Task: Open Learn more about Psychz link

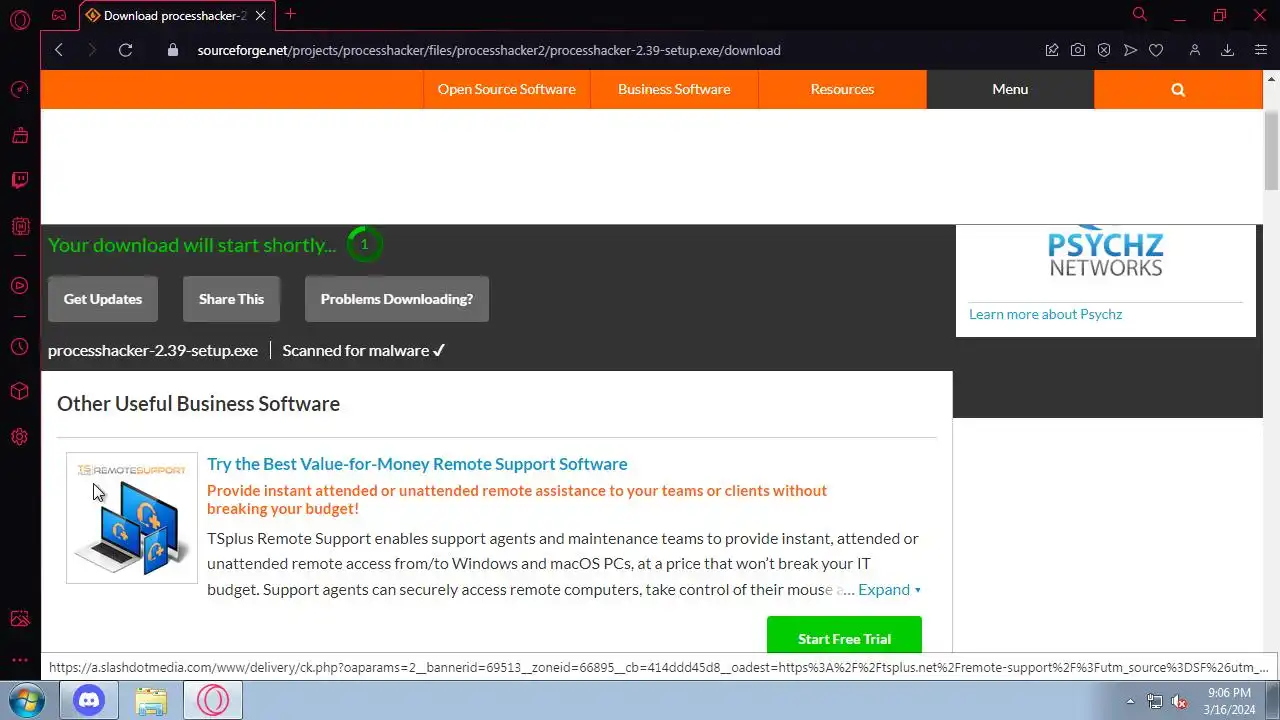Action: [x=1045, y=314]
